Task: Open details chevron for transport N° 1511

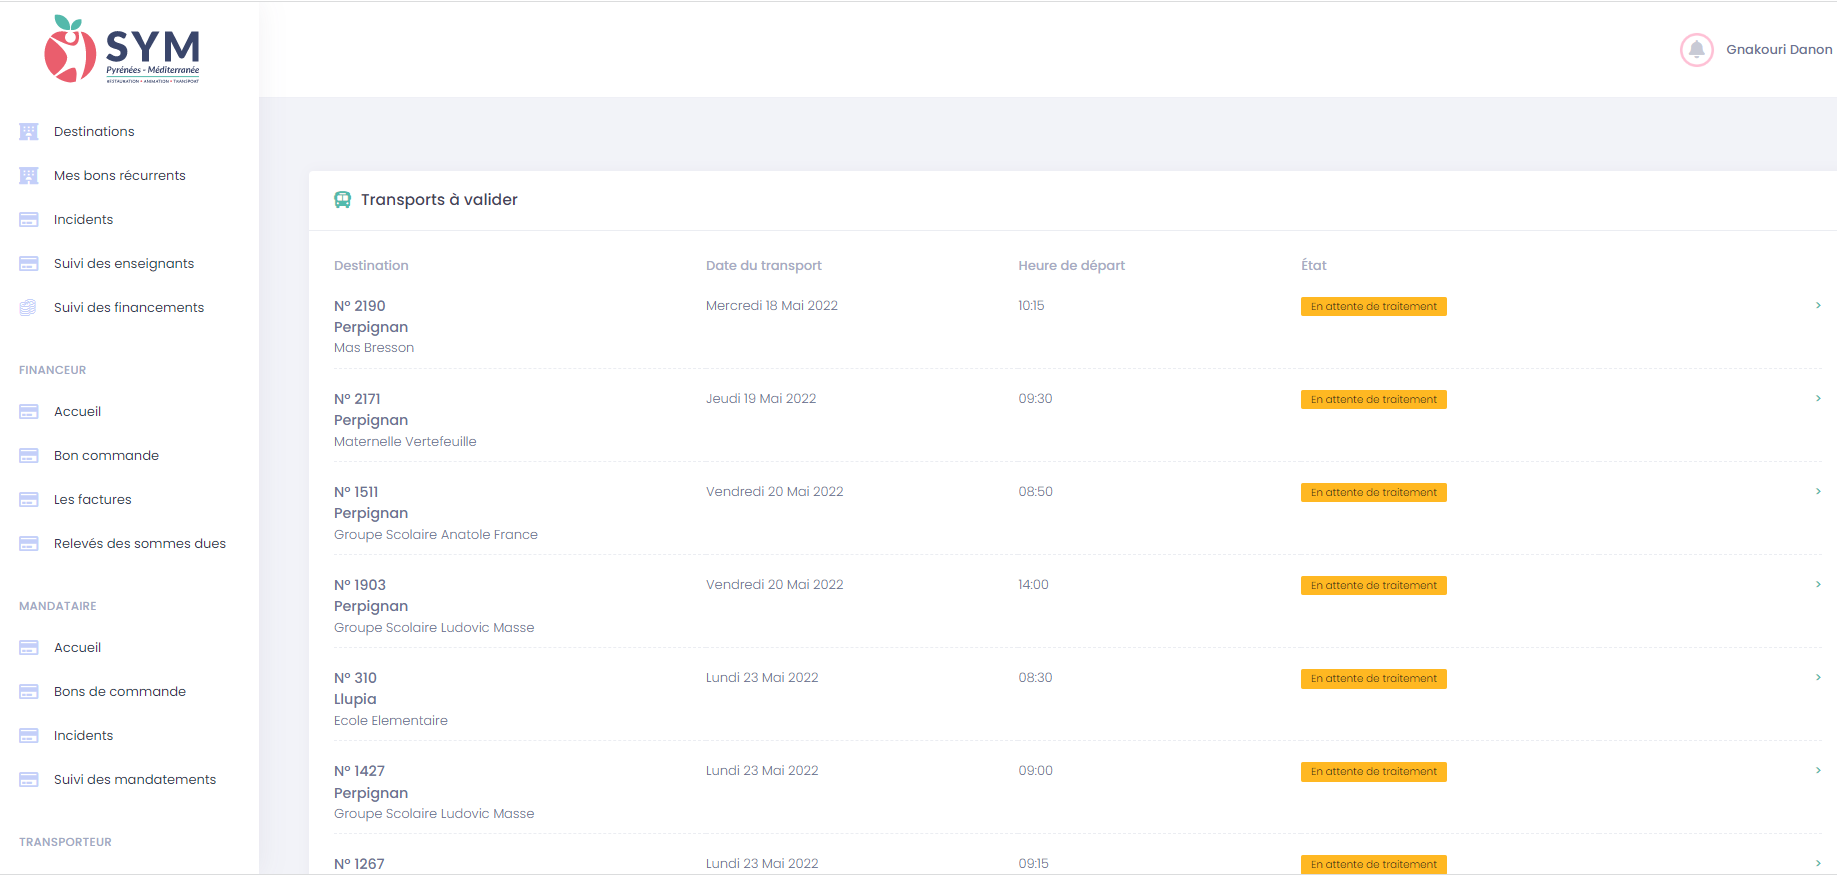Action: 1817,492
